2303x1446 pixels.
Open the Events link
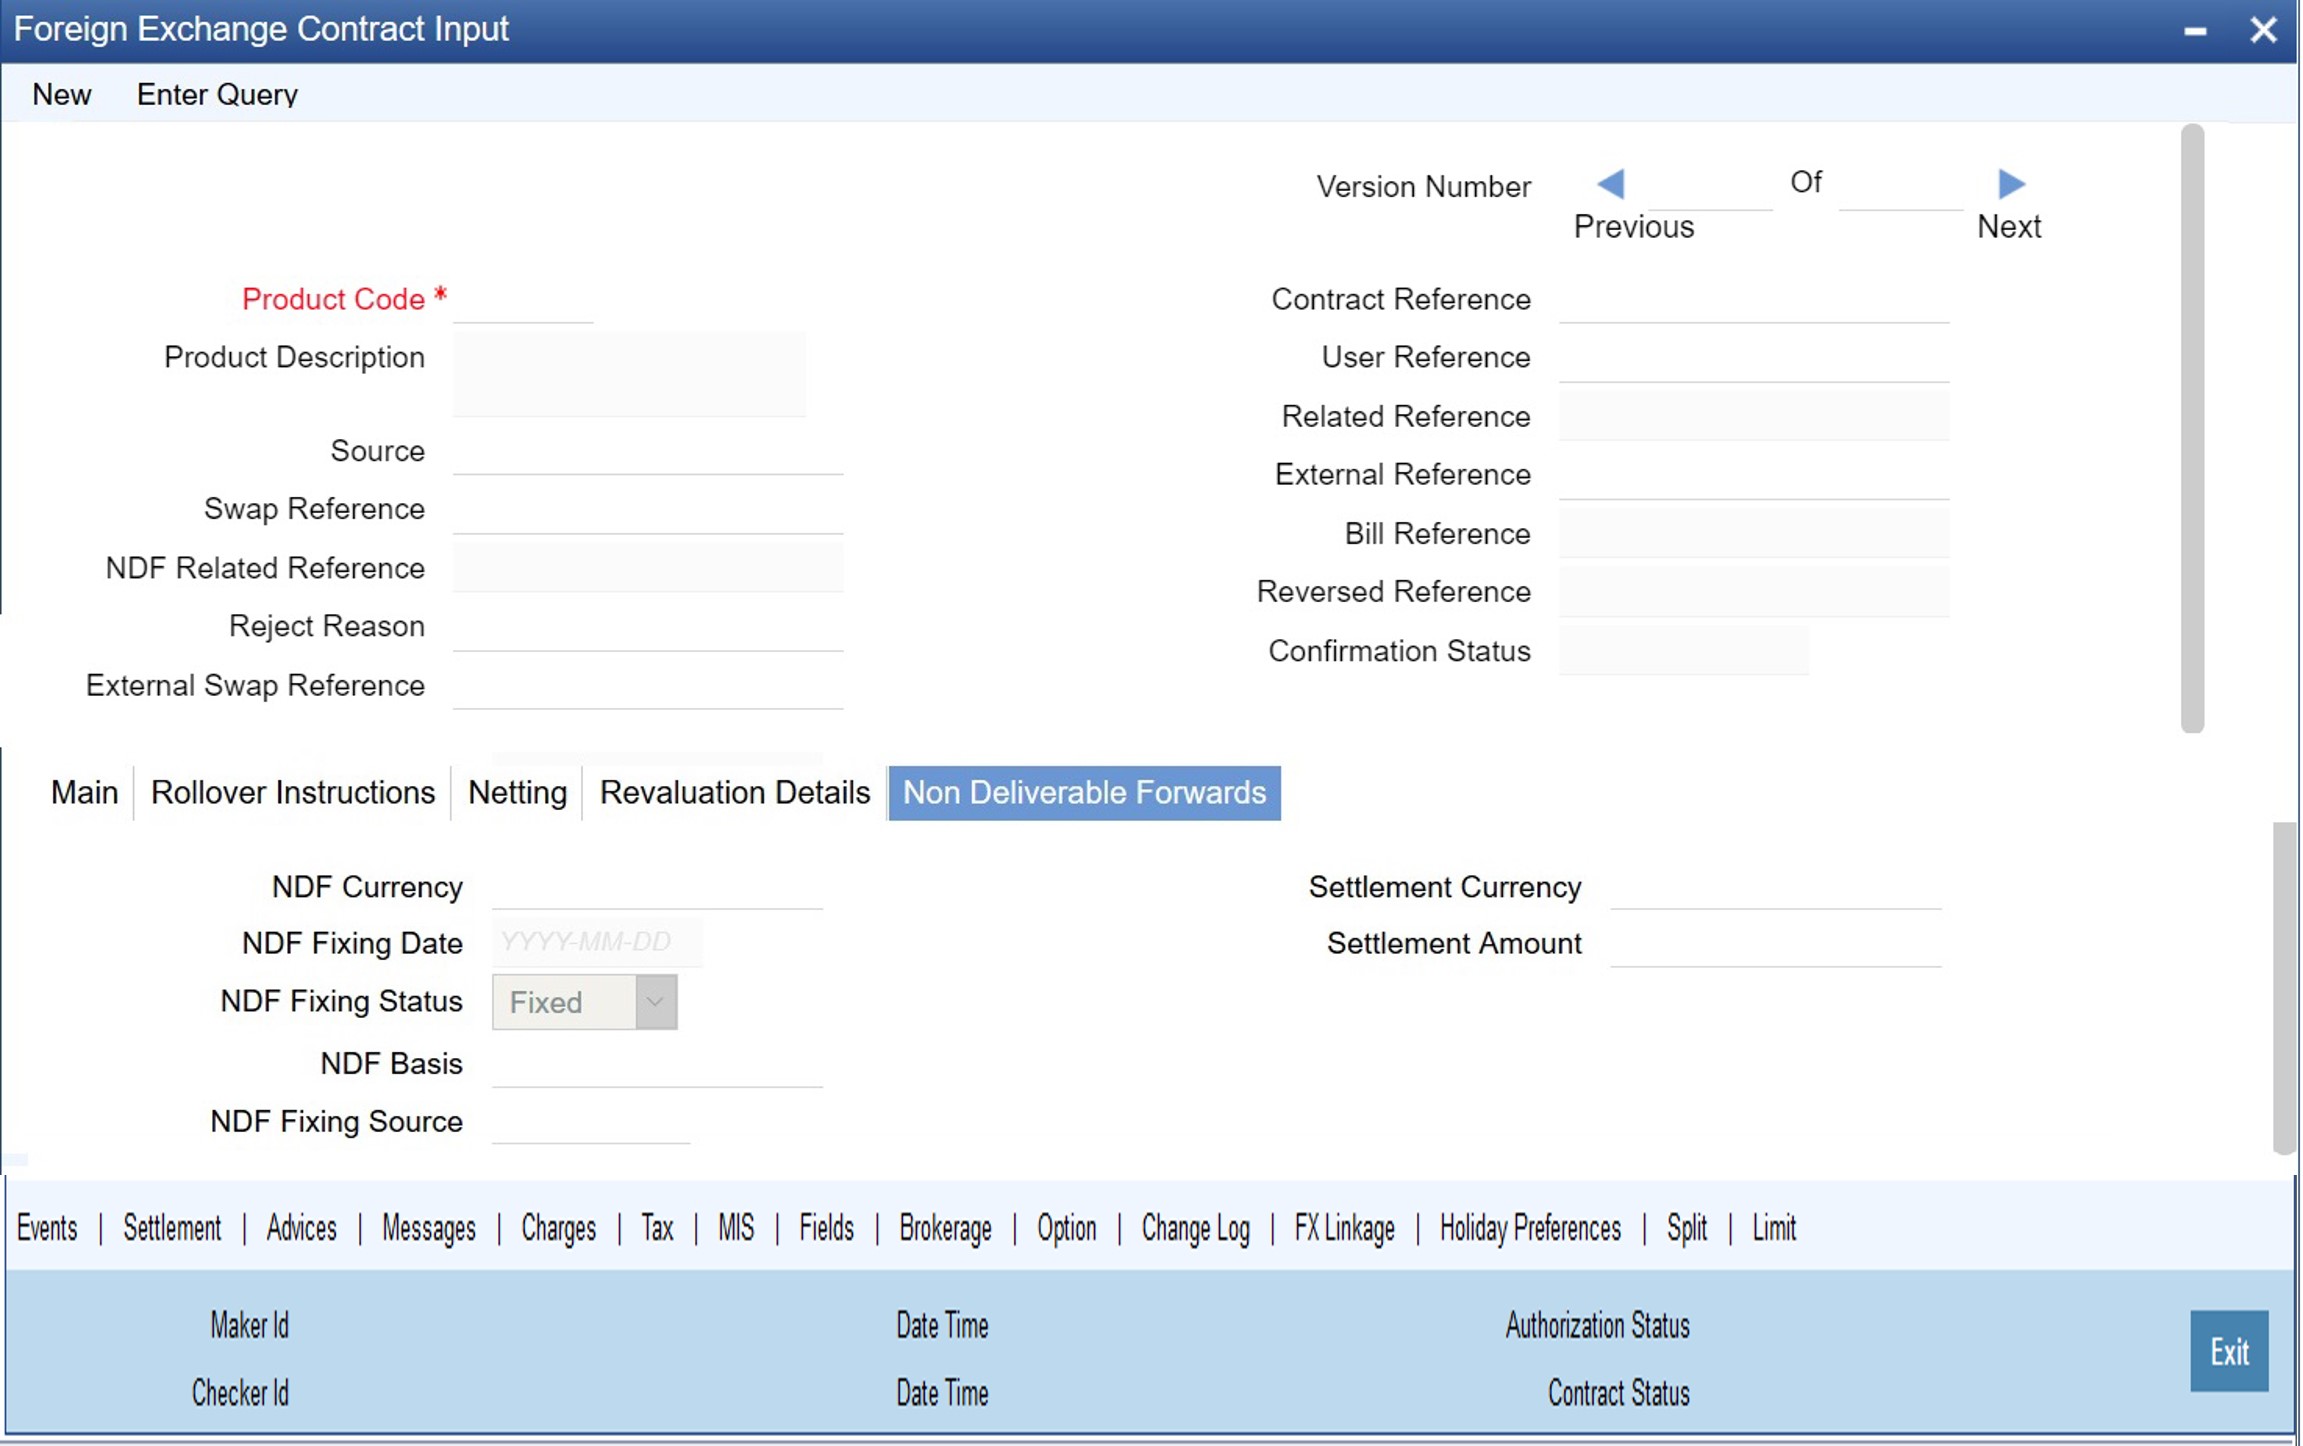pos(47,1228)
